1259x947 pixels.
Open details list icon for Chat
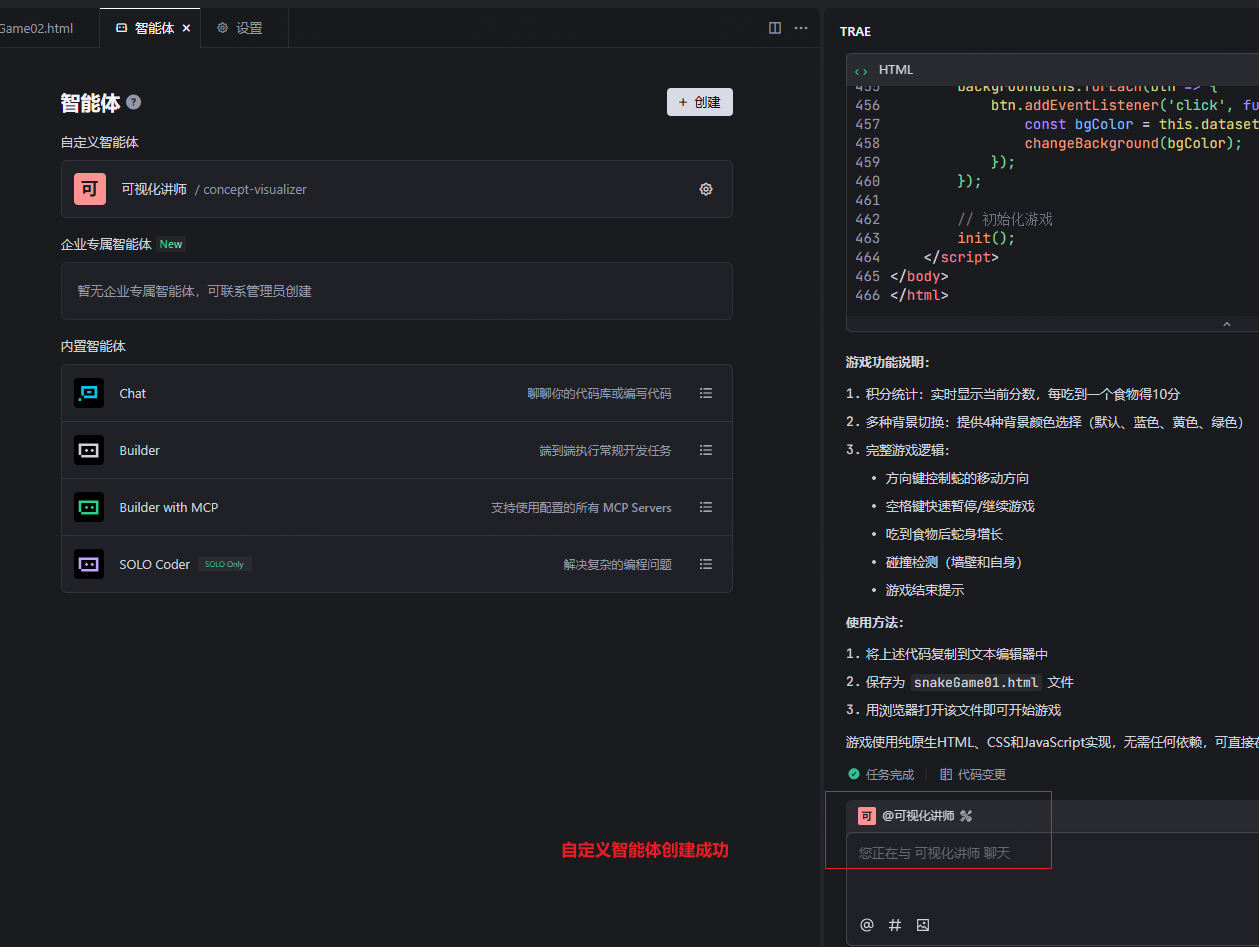click(706, 393)
